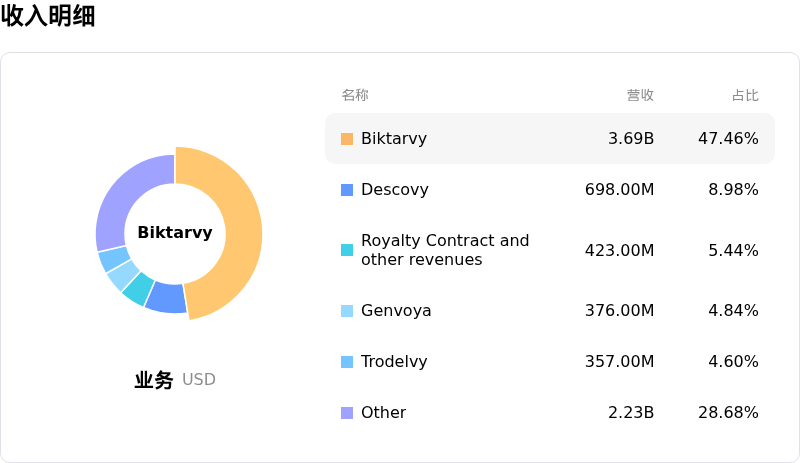The image size is (800, 463).
Task: Click the orange Biktarvy legend swatch
Action: [x=347, y=139]
